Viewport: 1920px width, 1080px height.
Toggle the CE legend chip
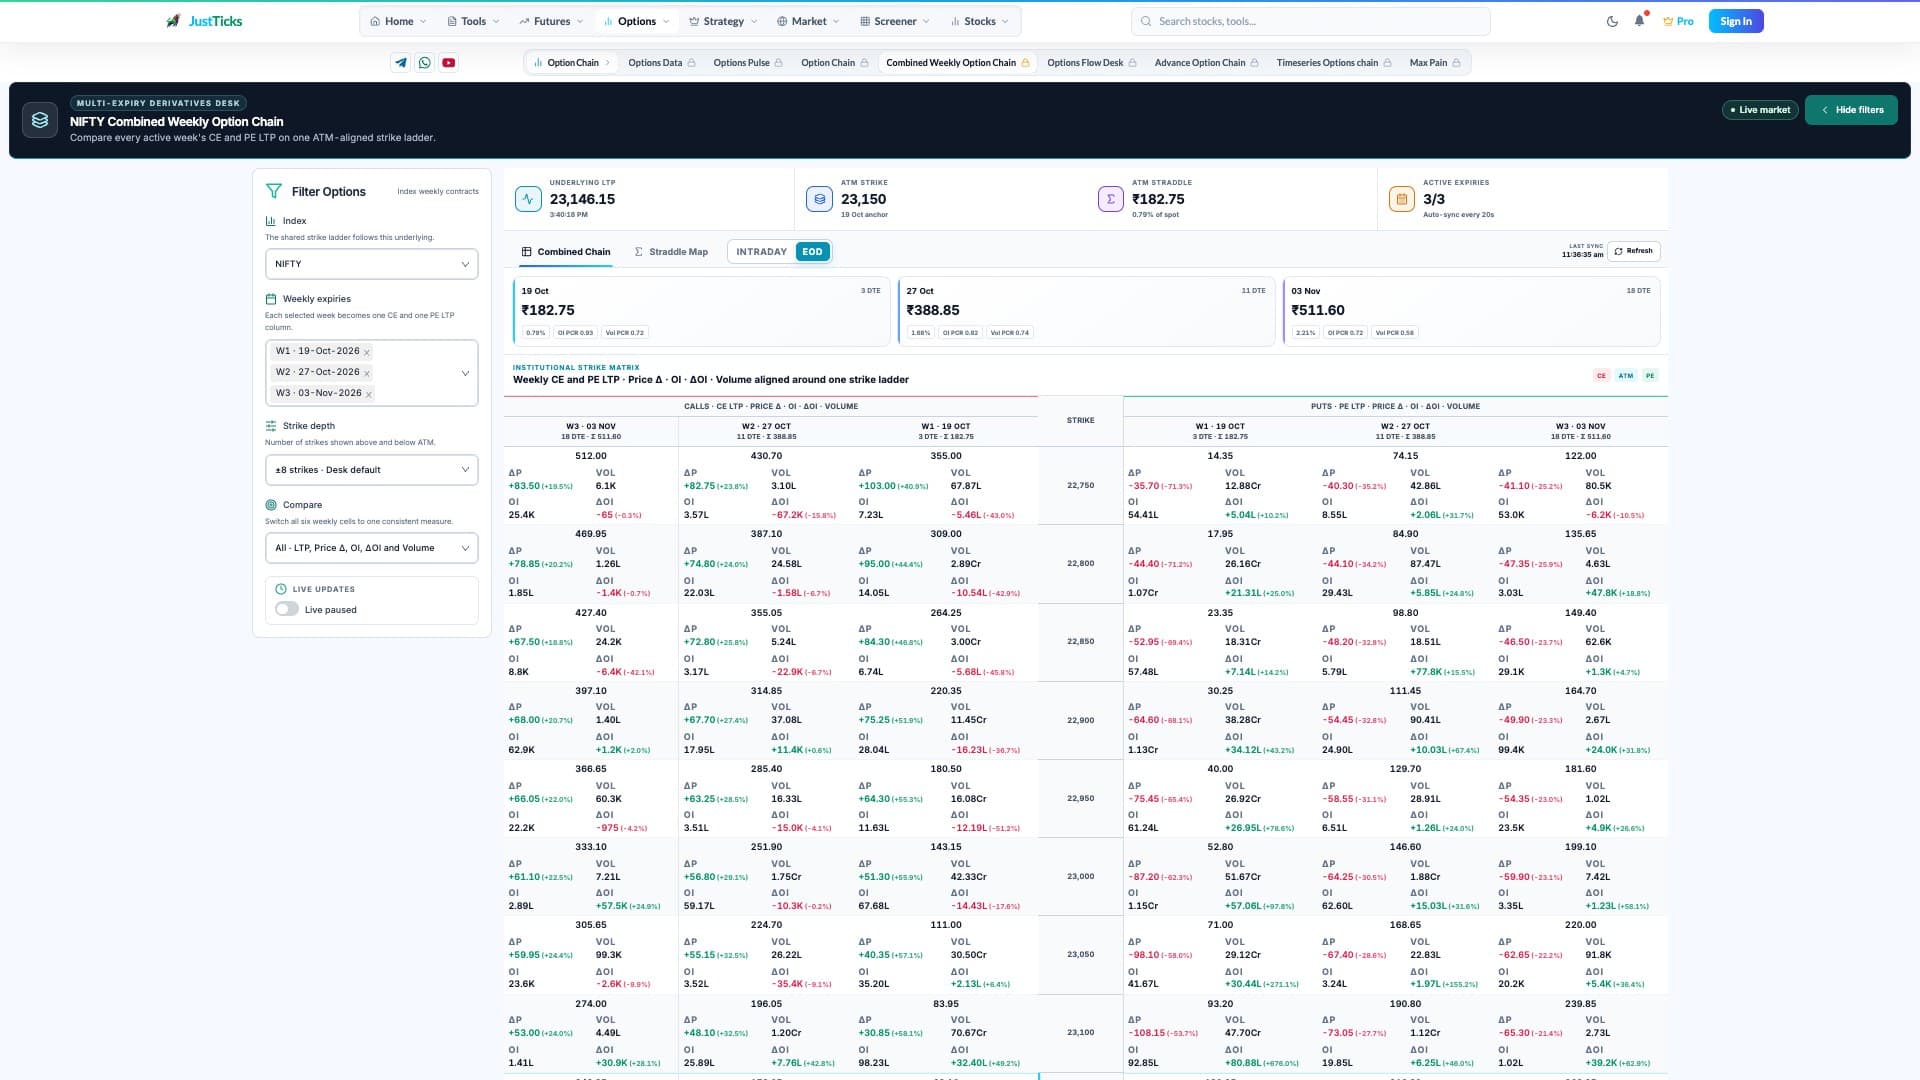click(x=1601, y=376)
